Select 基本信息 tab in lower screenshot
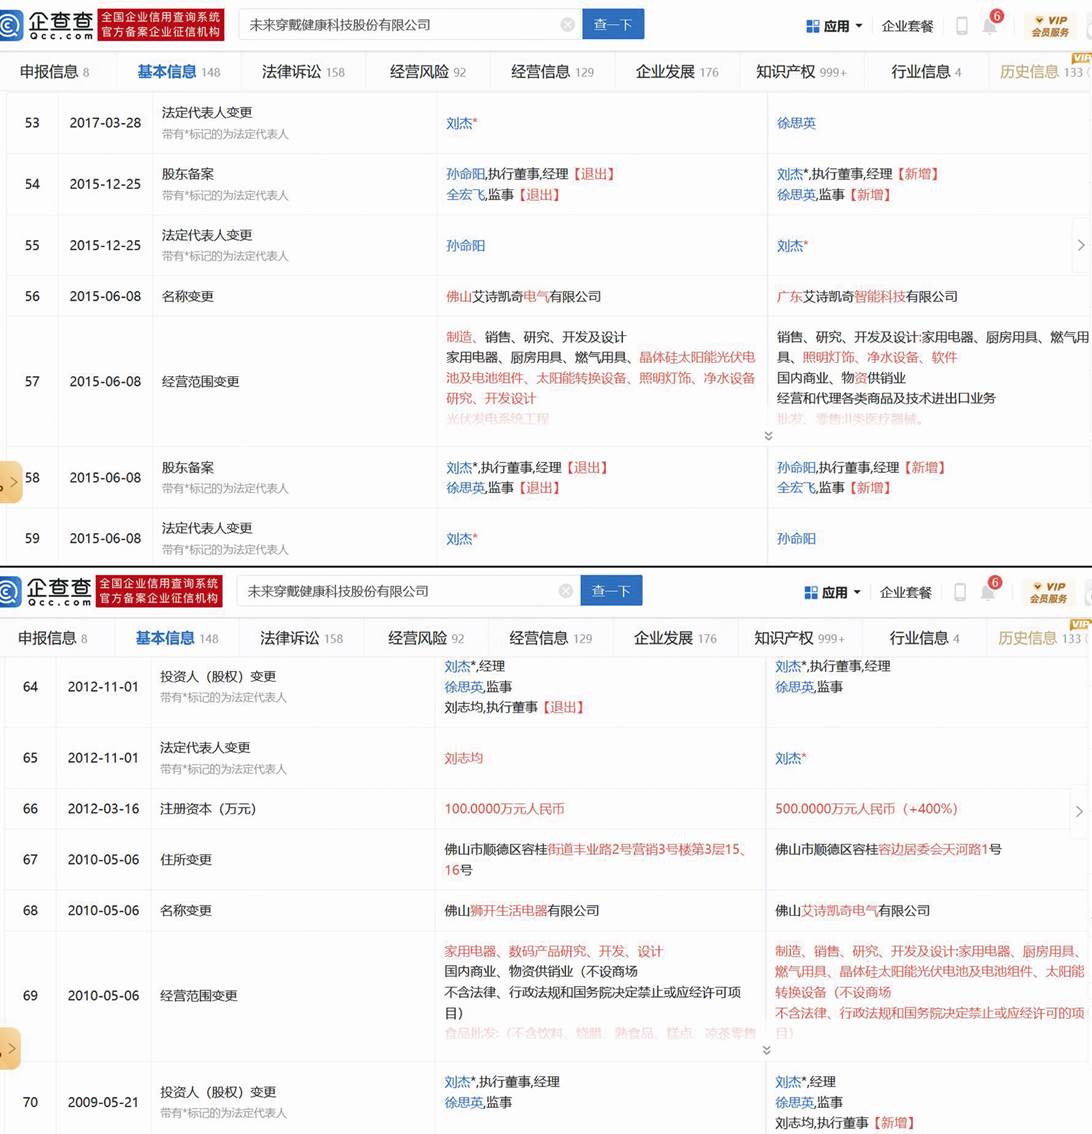 click(176, 638)
